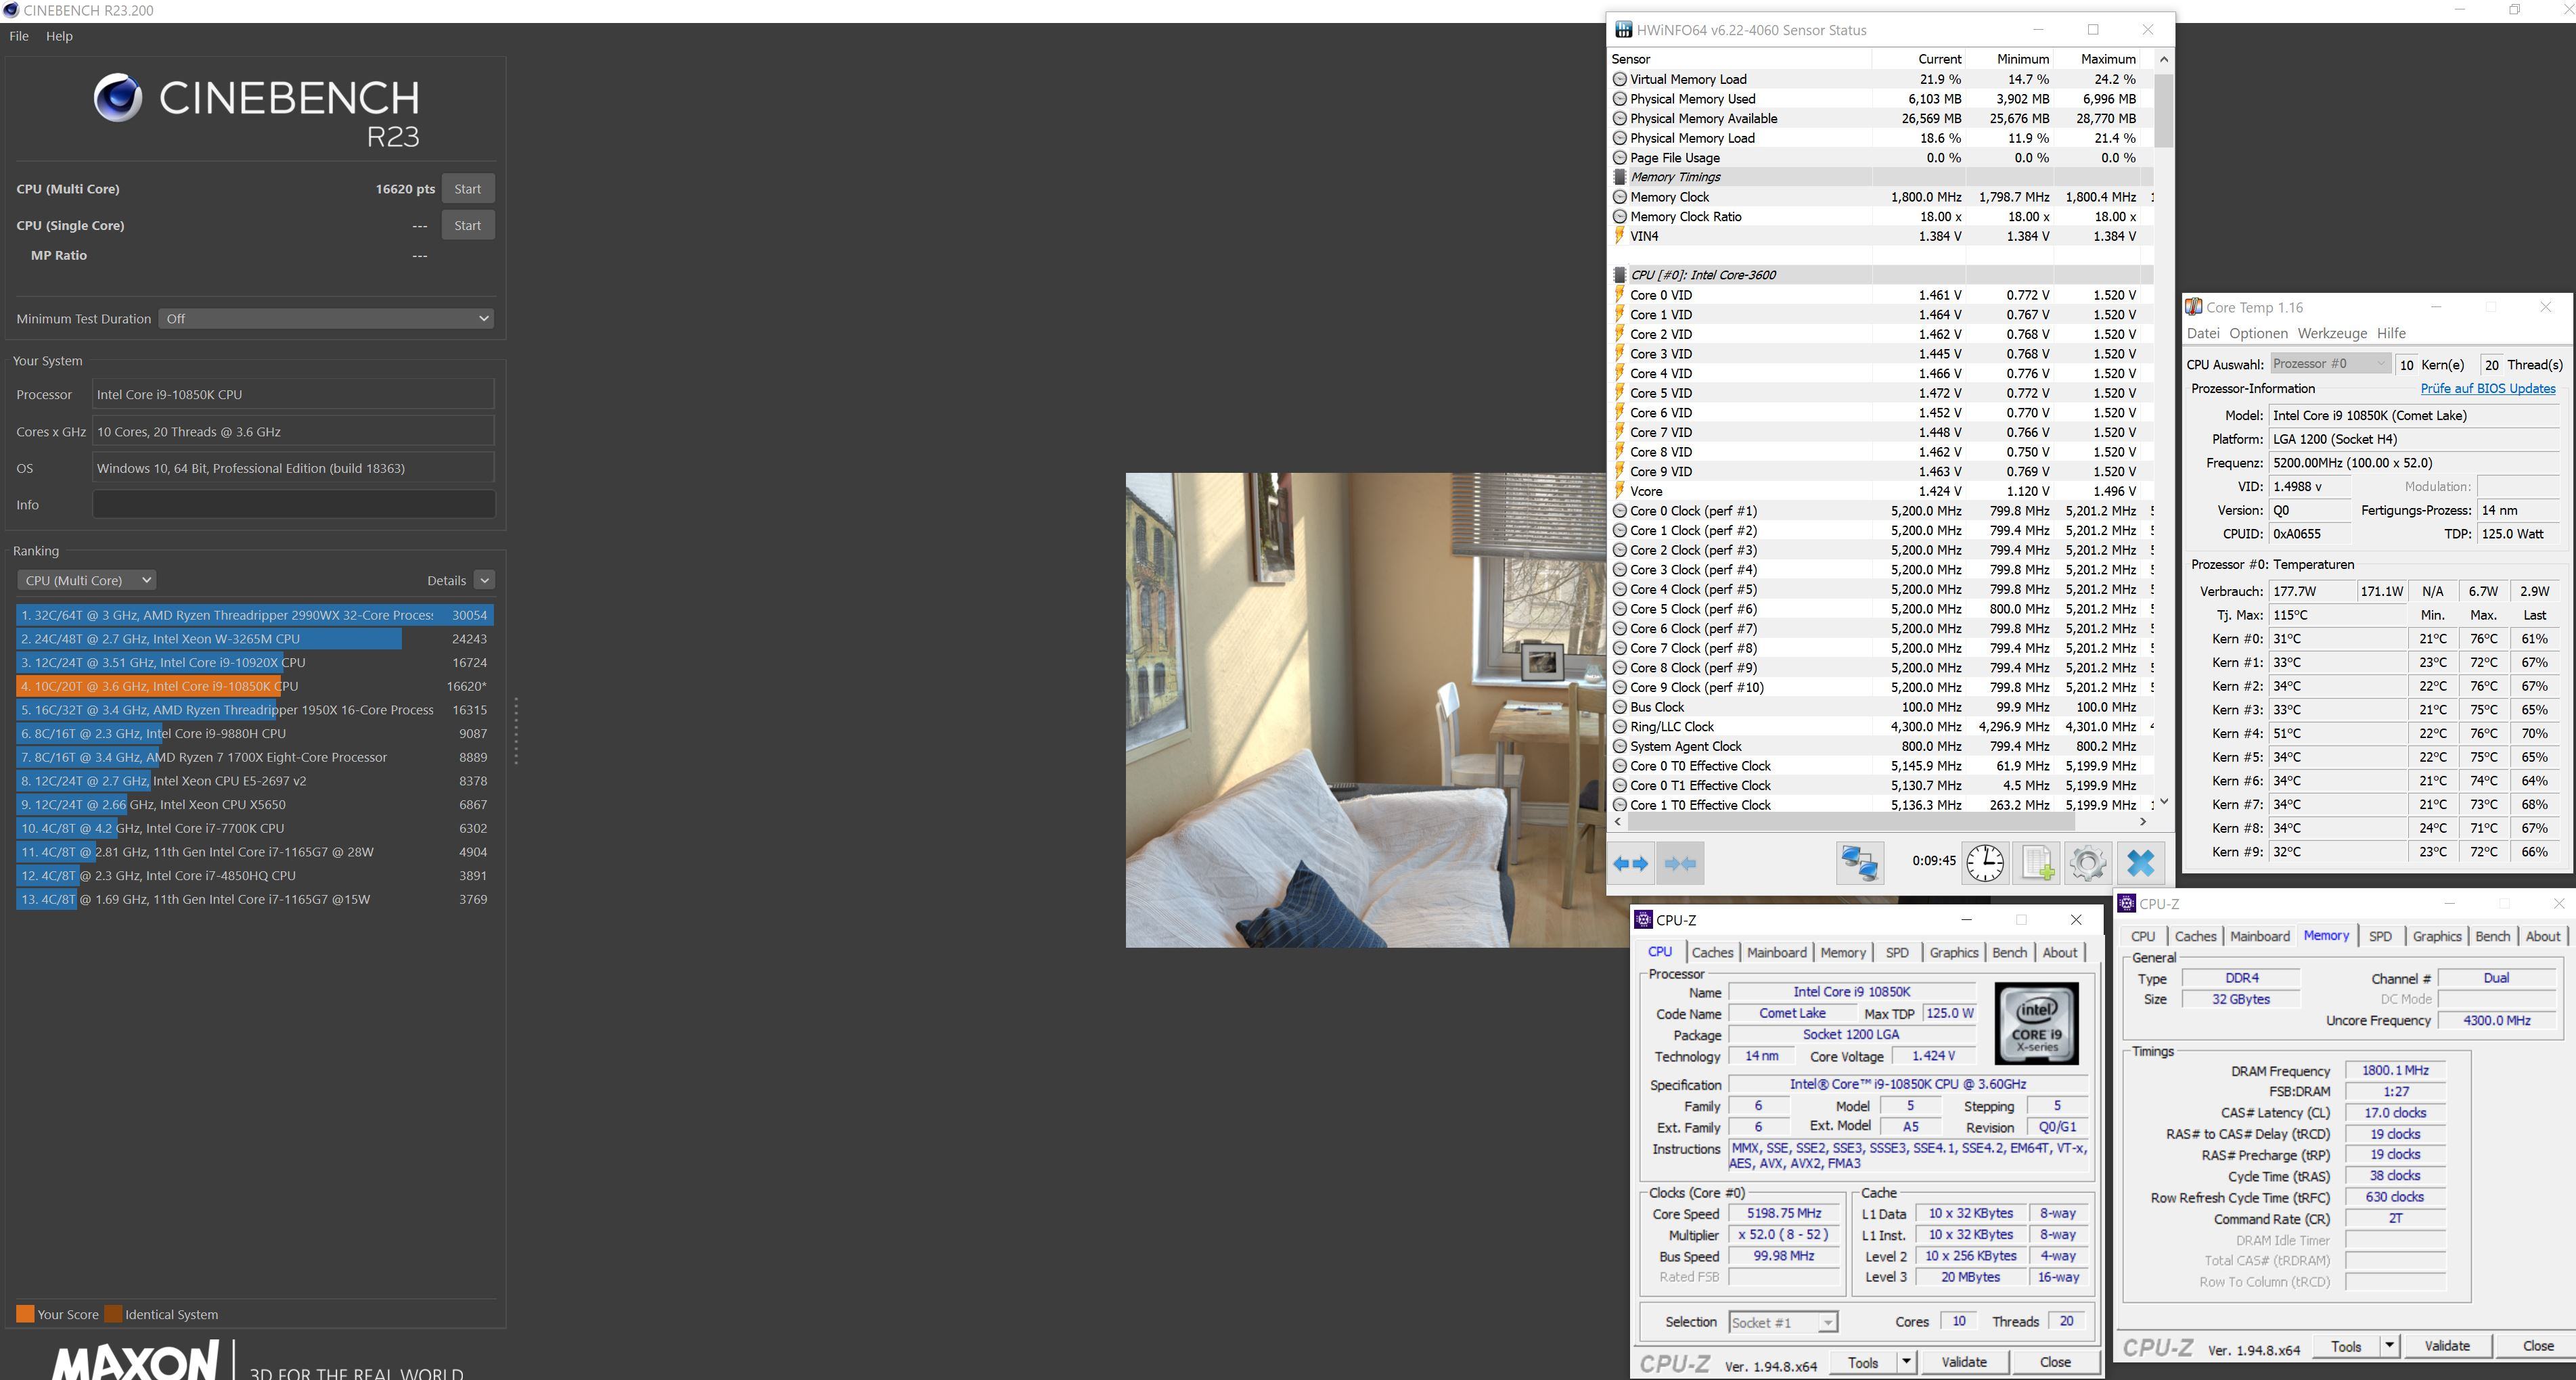The width and height of the screenshot is (2576, 1380).
Task: Click CPU-Z Memory window title icon
Action: pyautogui.click(x=2127, y=904)
